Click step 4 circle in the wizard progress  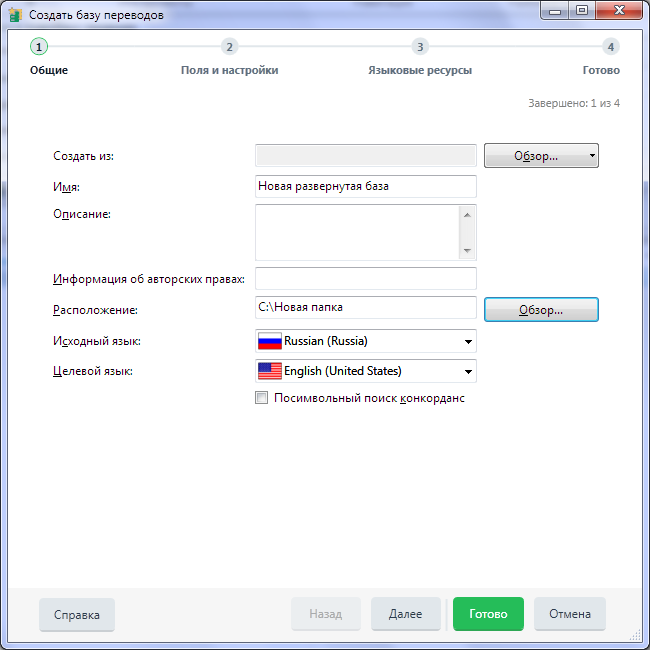pyautogui.click(x=611, y=47)
